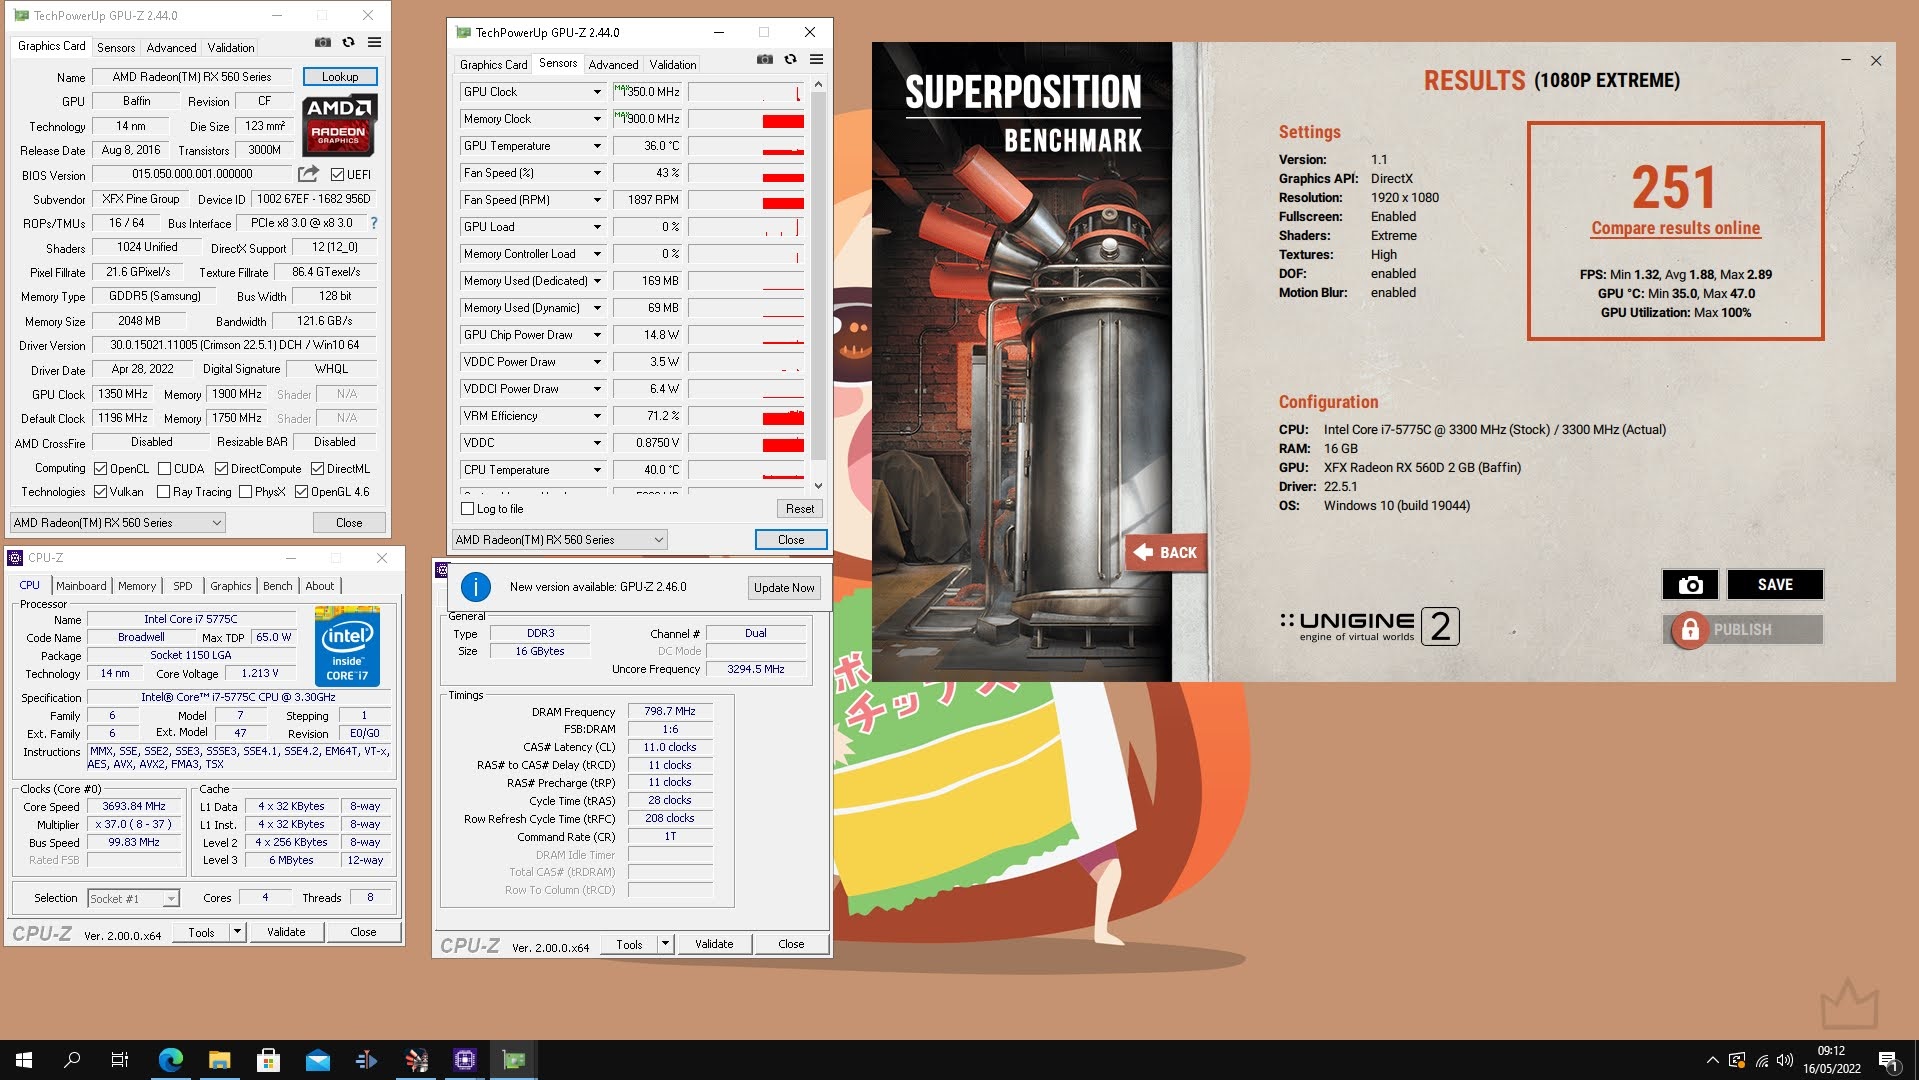Click the red lock icon on Publish
Screen dimensions: 1919x1080
(x=1689, y=630)
